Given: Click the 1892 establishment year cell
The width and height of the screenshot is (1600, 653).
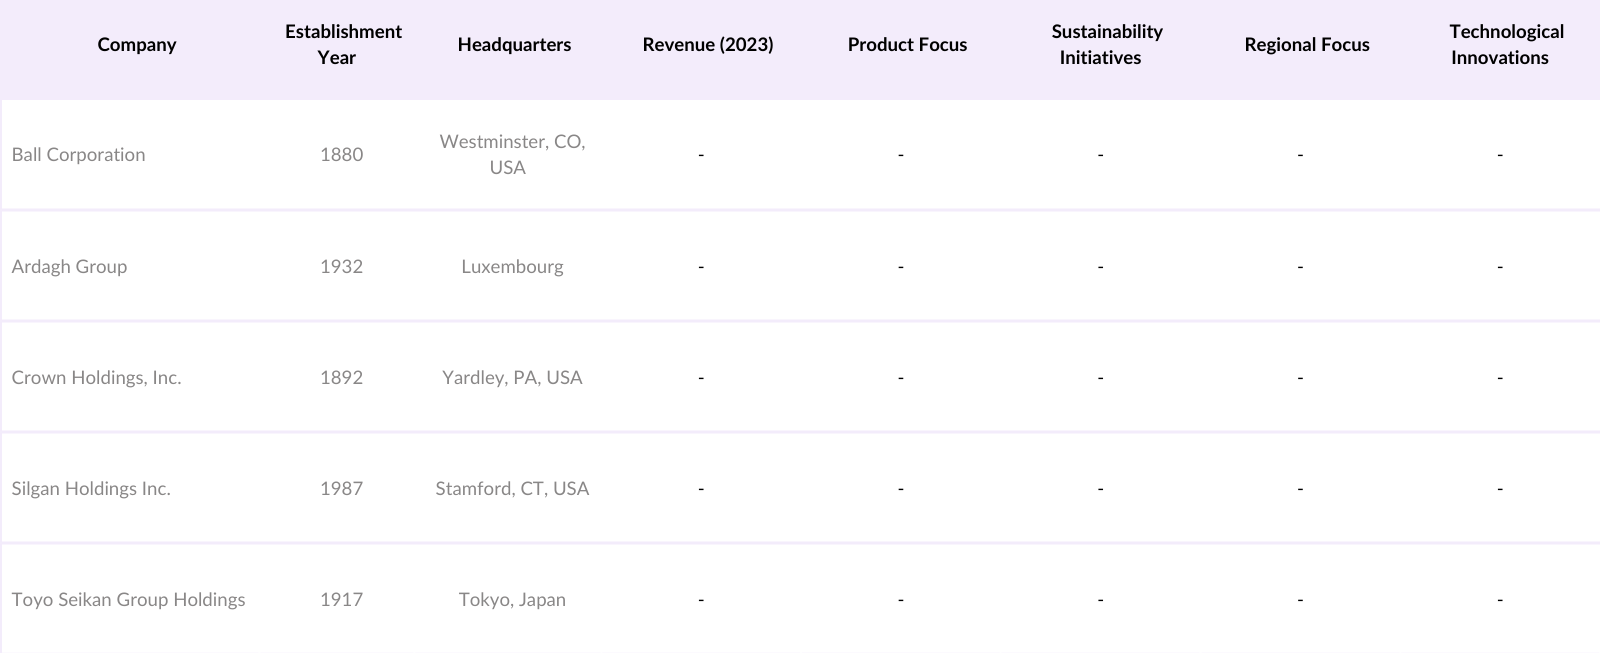Looking at the screenshot, I should pyautogui.click(x=341, y=378).
